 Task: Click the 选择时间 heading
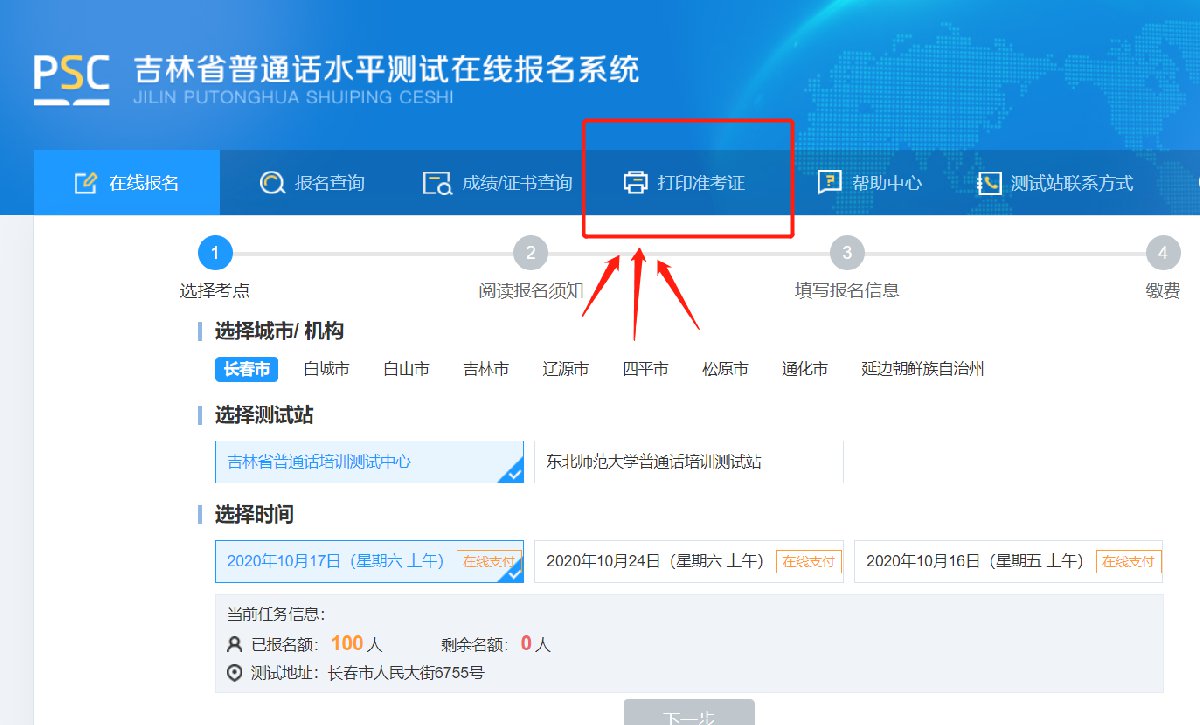(254, 515)
